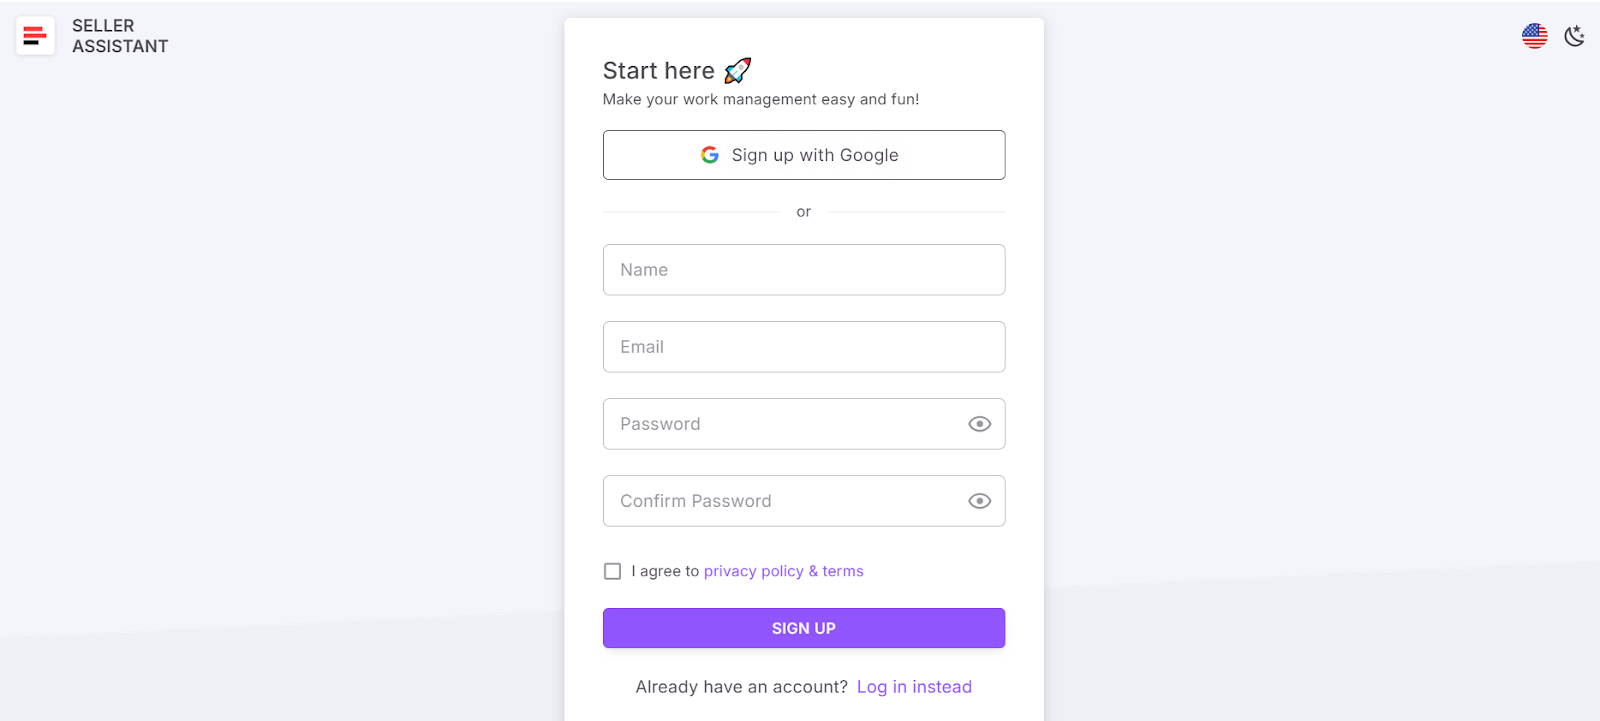
Task: Click the Google "G" icon
Action: pos(709,155)
